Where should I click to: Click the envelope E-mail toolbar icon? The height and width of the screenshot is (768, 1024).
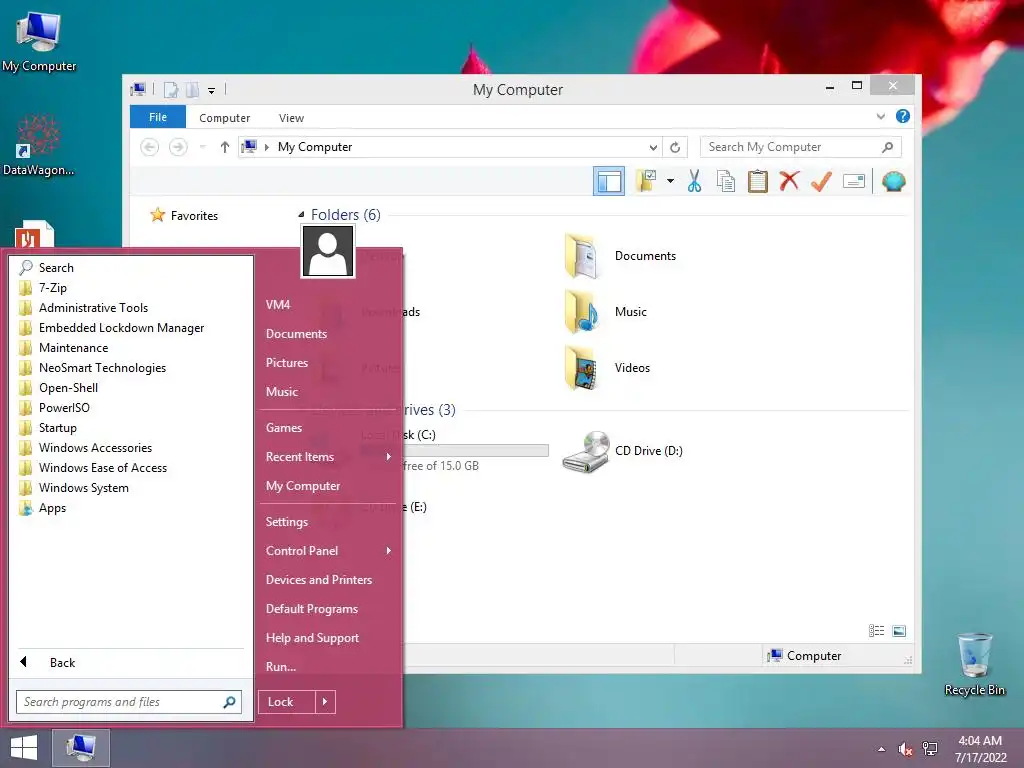coord(854,181)
